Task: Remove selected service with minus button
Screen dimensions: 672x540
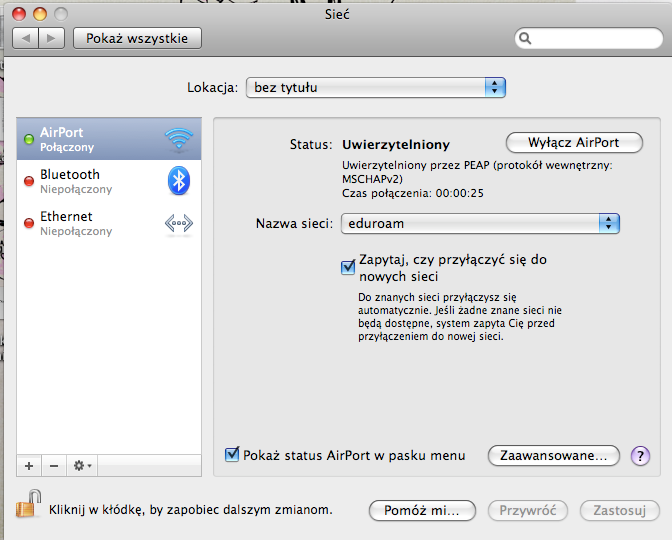Action: tap(54, 466)
